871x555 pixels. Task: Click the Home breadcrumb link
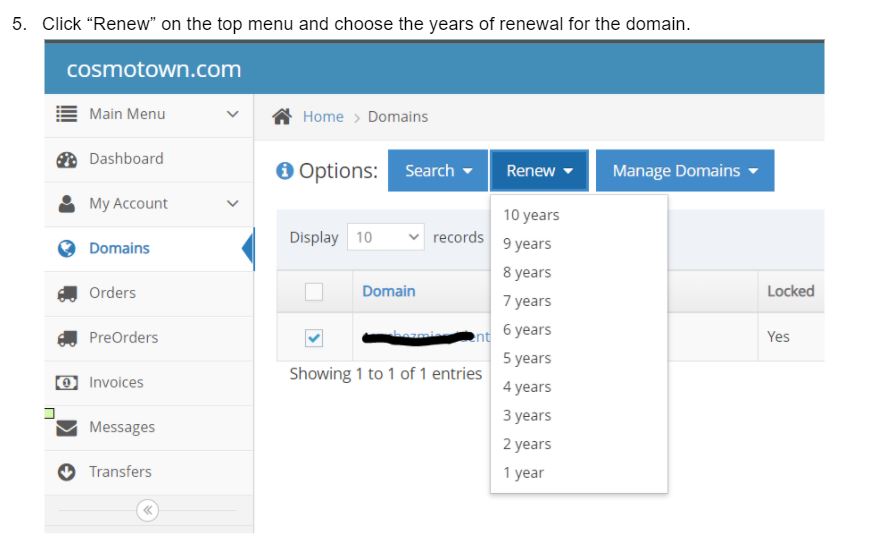pyautogui.click(x=323, y=117)
